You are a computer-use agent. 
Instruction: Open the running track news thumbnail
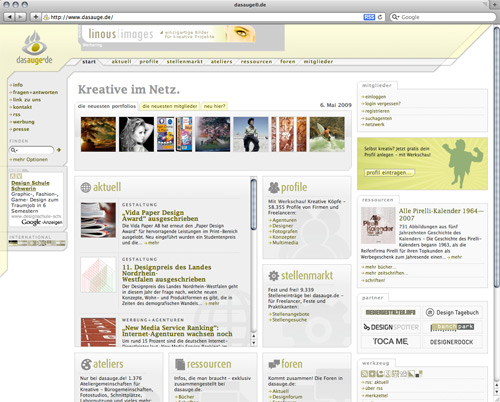[98, 332]
